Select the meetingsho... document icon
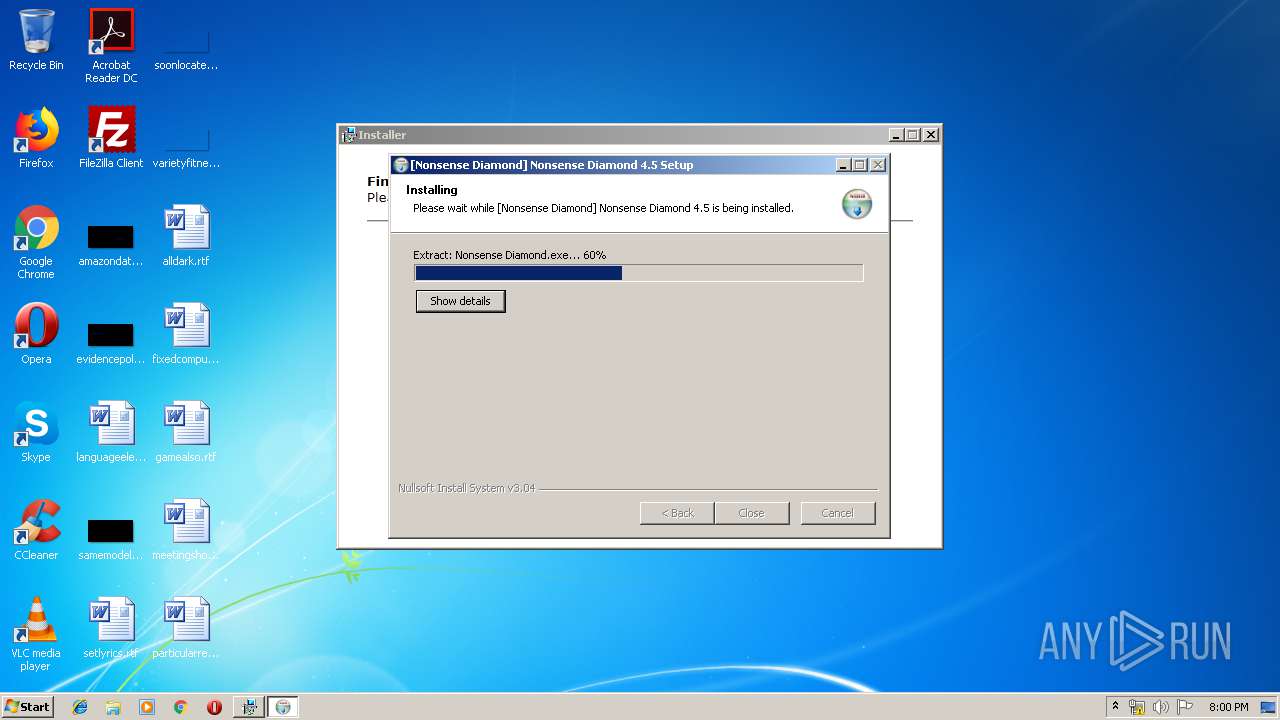Image resolution: width=1280 pixels, height=720 pixels. tap(186, 530)
